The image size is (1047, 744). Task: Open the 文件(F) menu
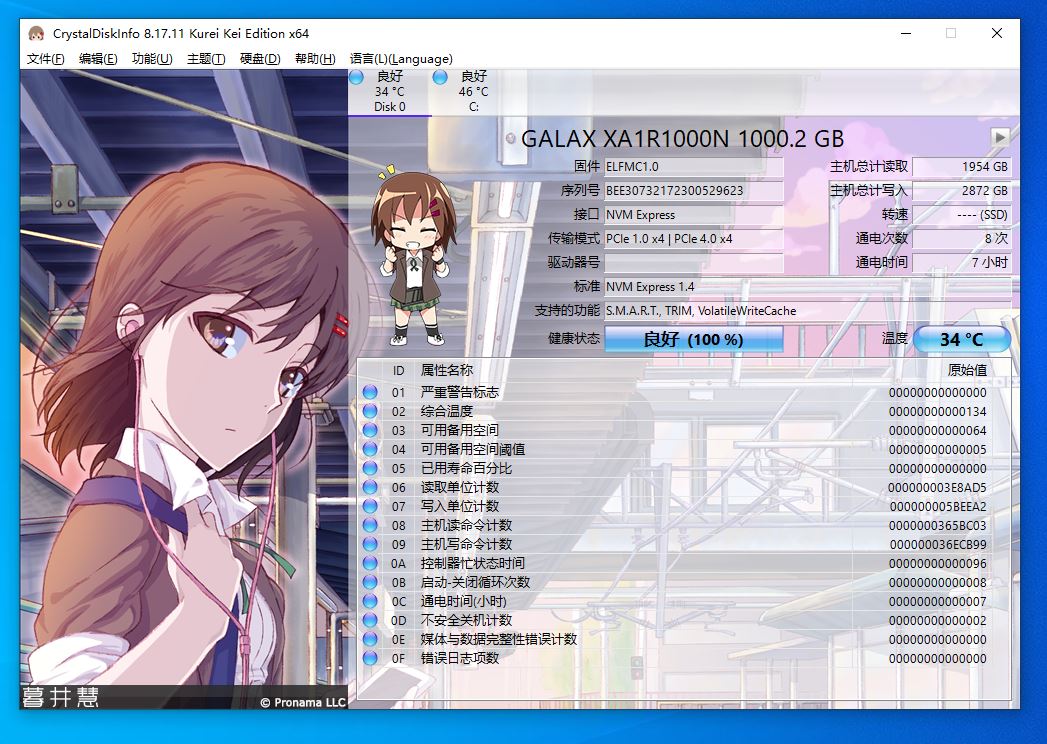coord(45,59)
